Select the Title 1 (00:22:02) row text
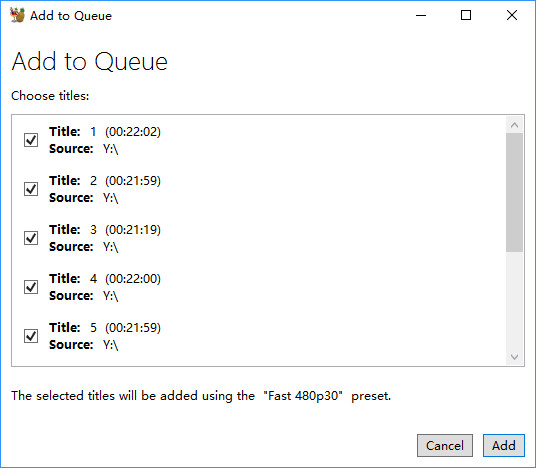 [x=105, y=132]
